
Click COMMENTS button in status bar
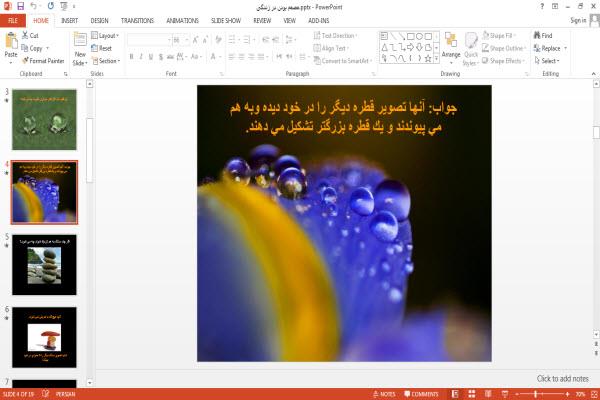click(x=421, y=394)
